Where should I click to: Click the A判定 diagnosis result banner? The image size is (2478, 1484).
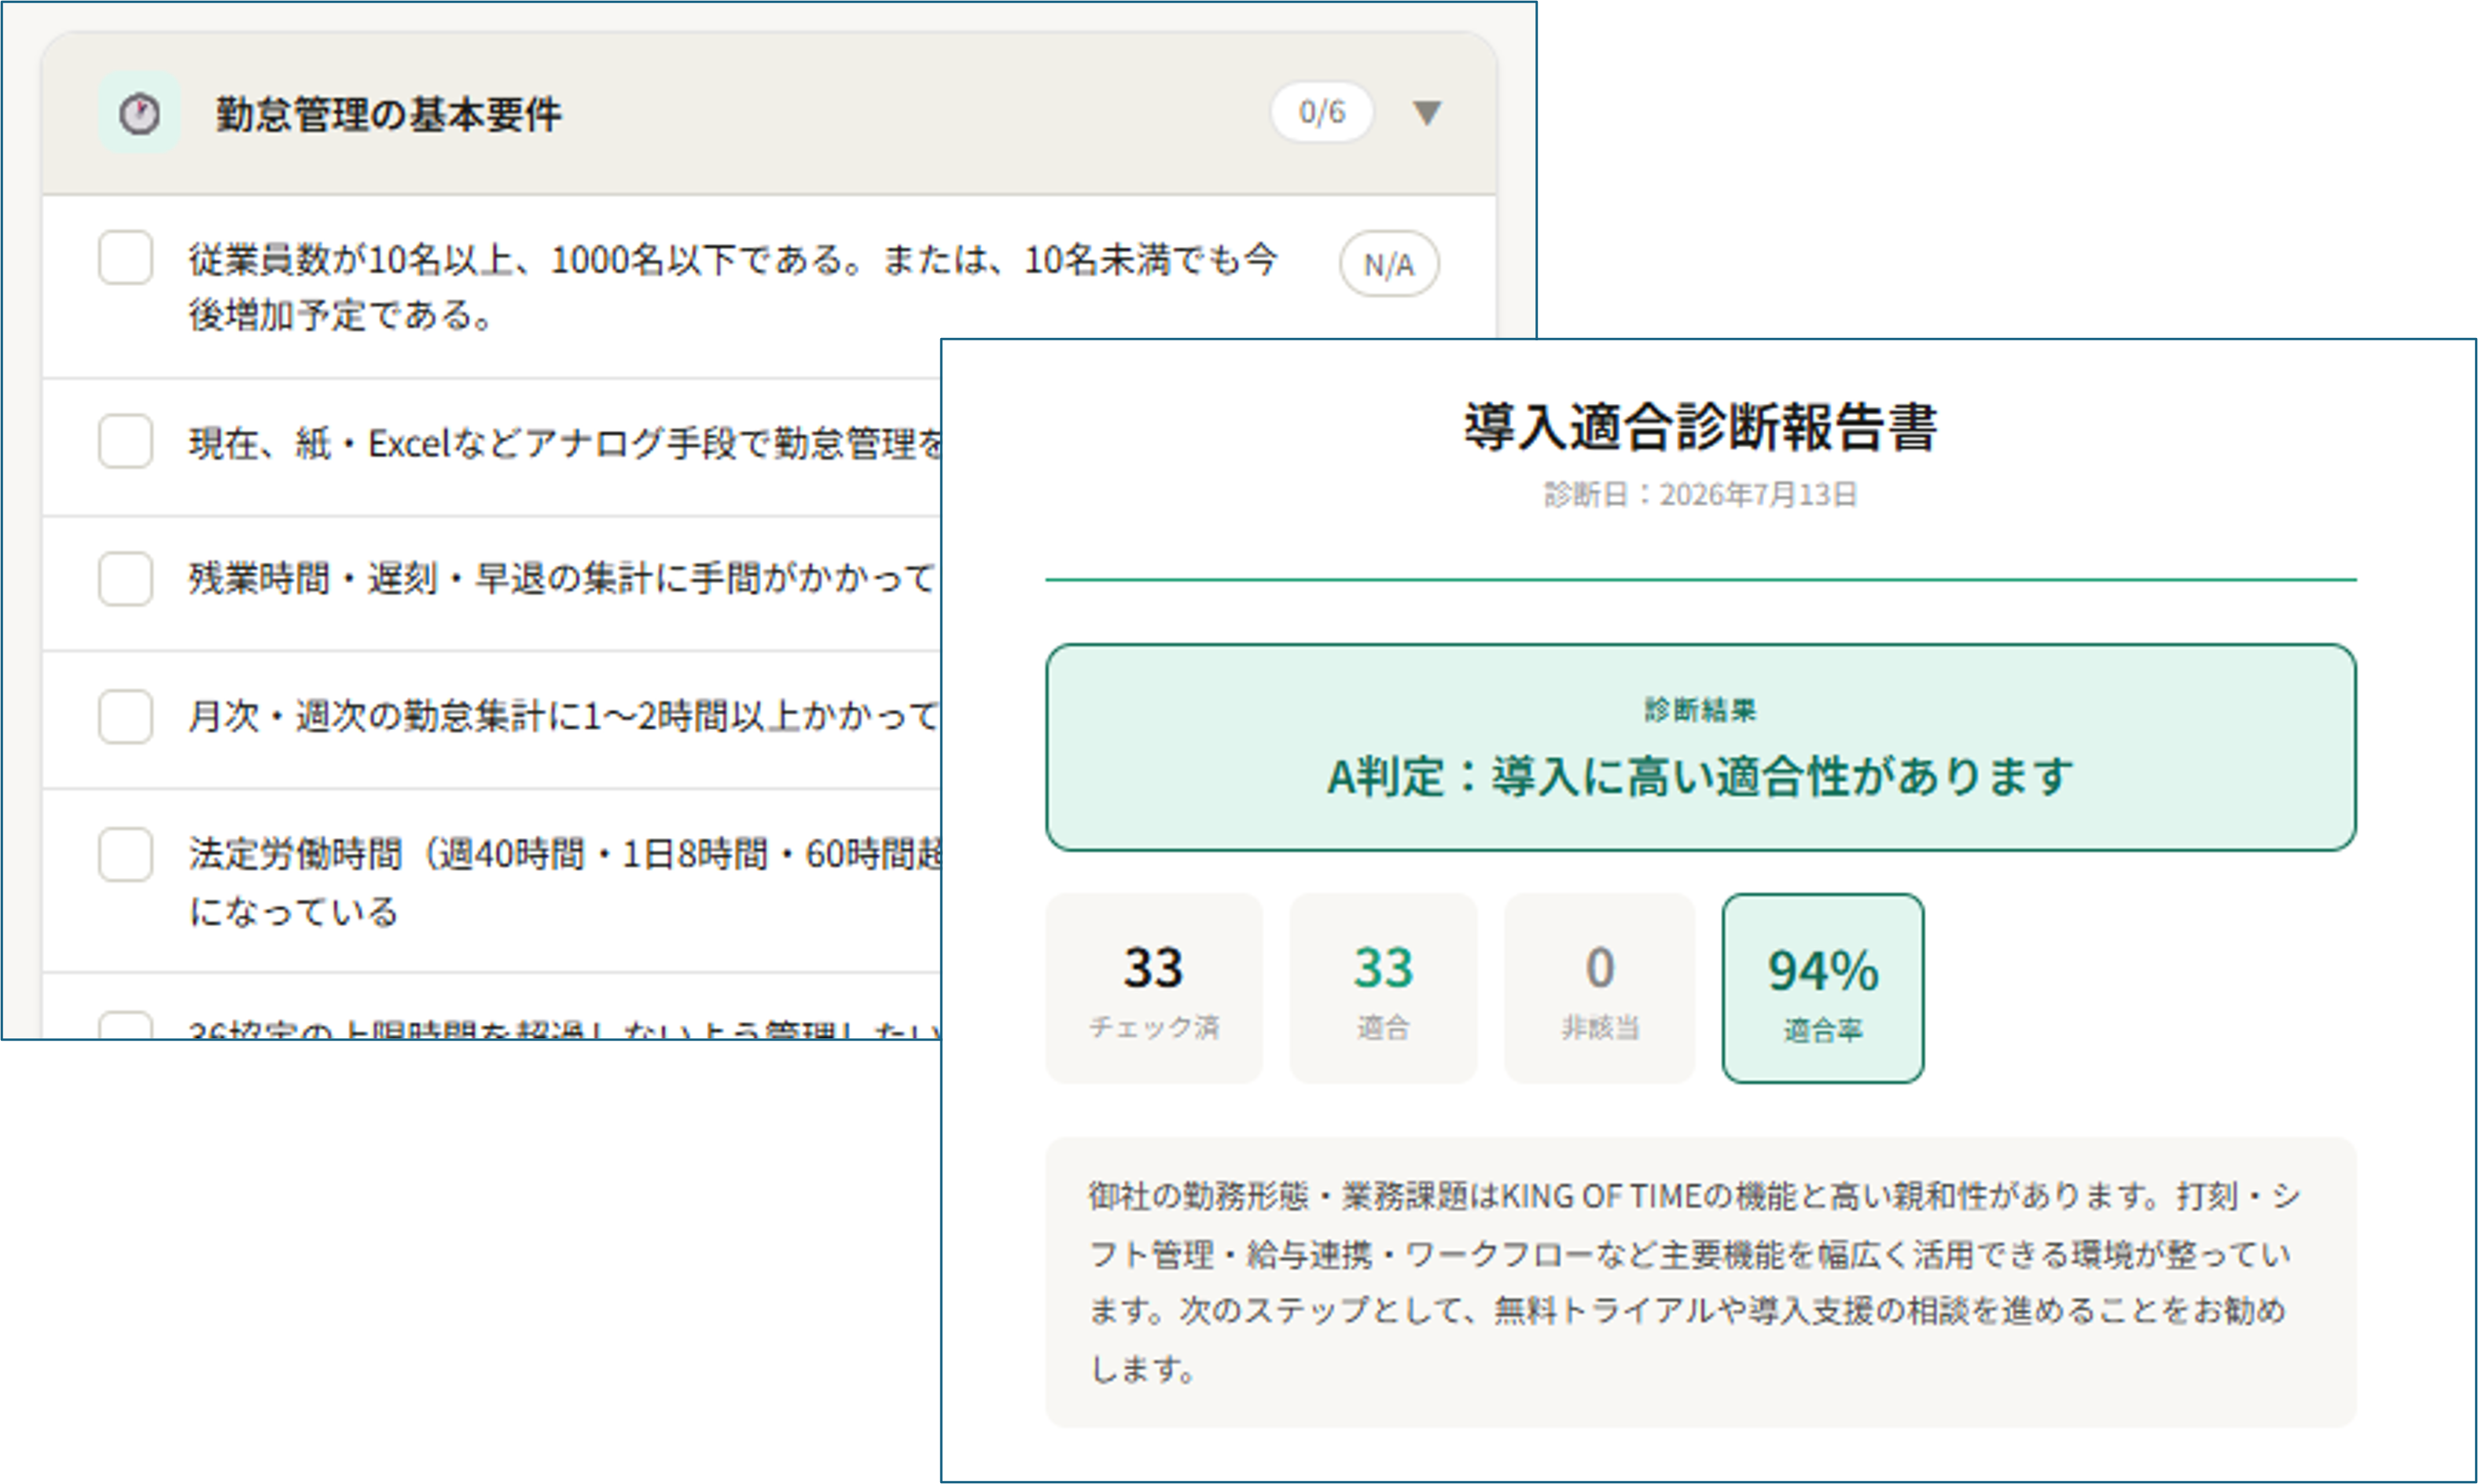(1700, 747)
